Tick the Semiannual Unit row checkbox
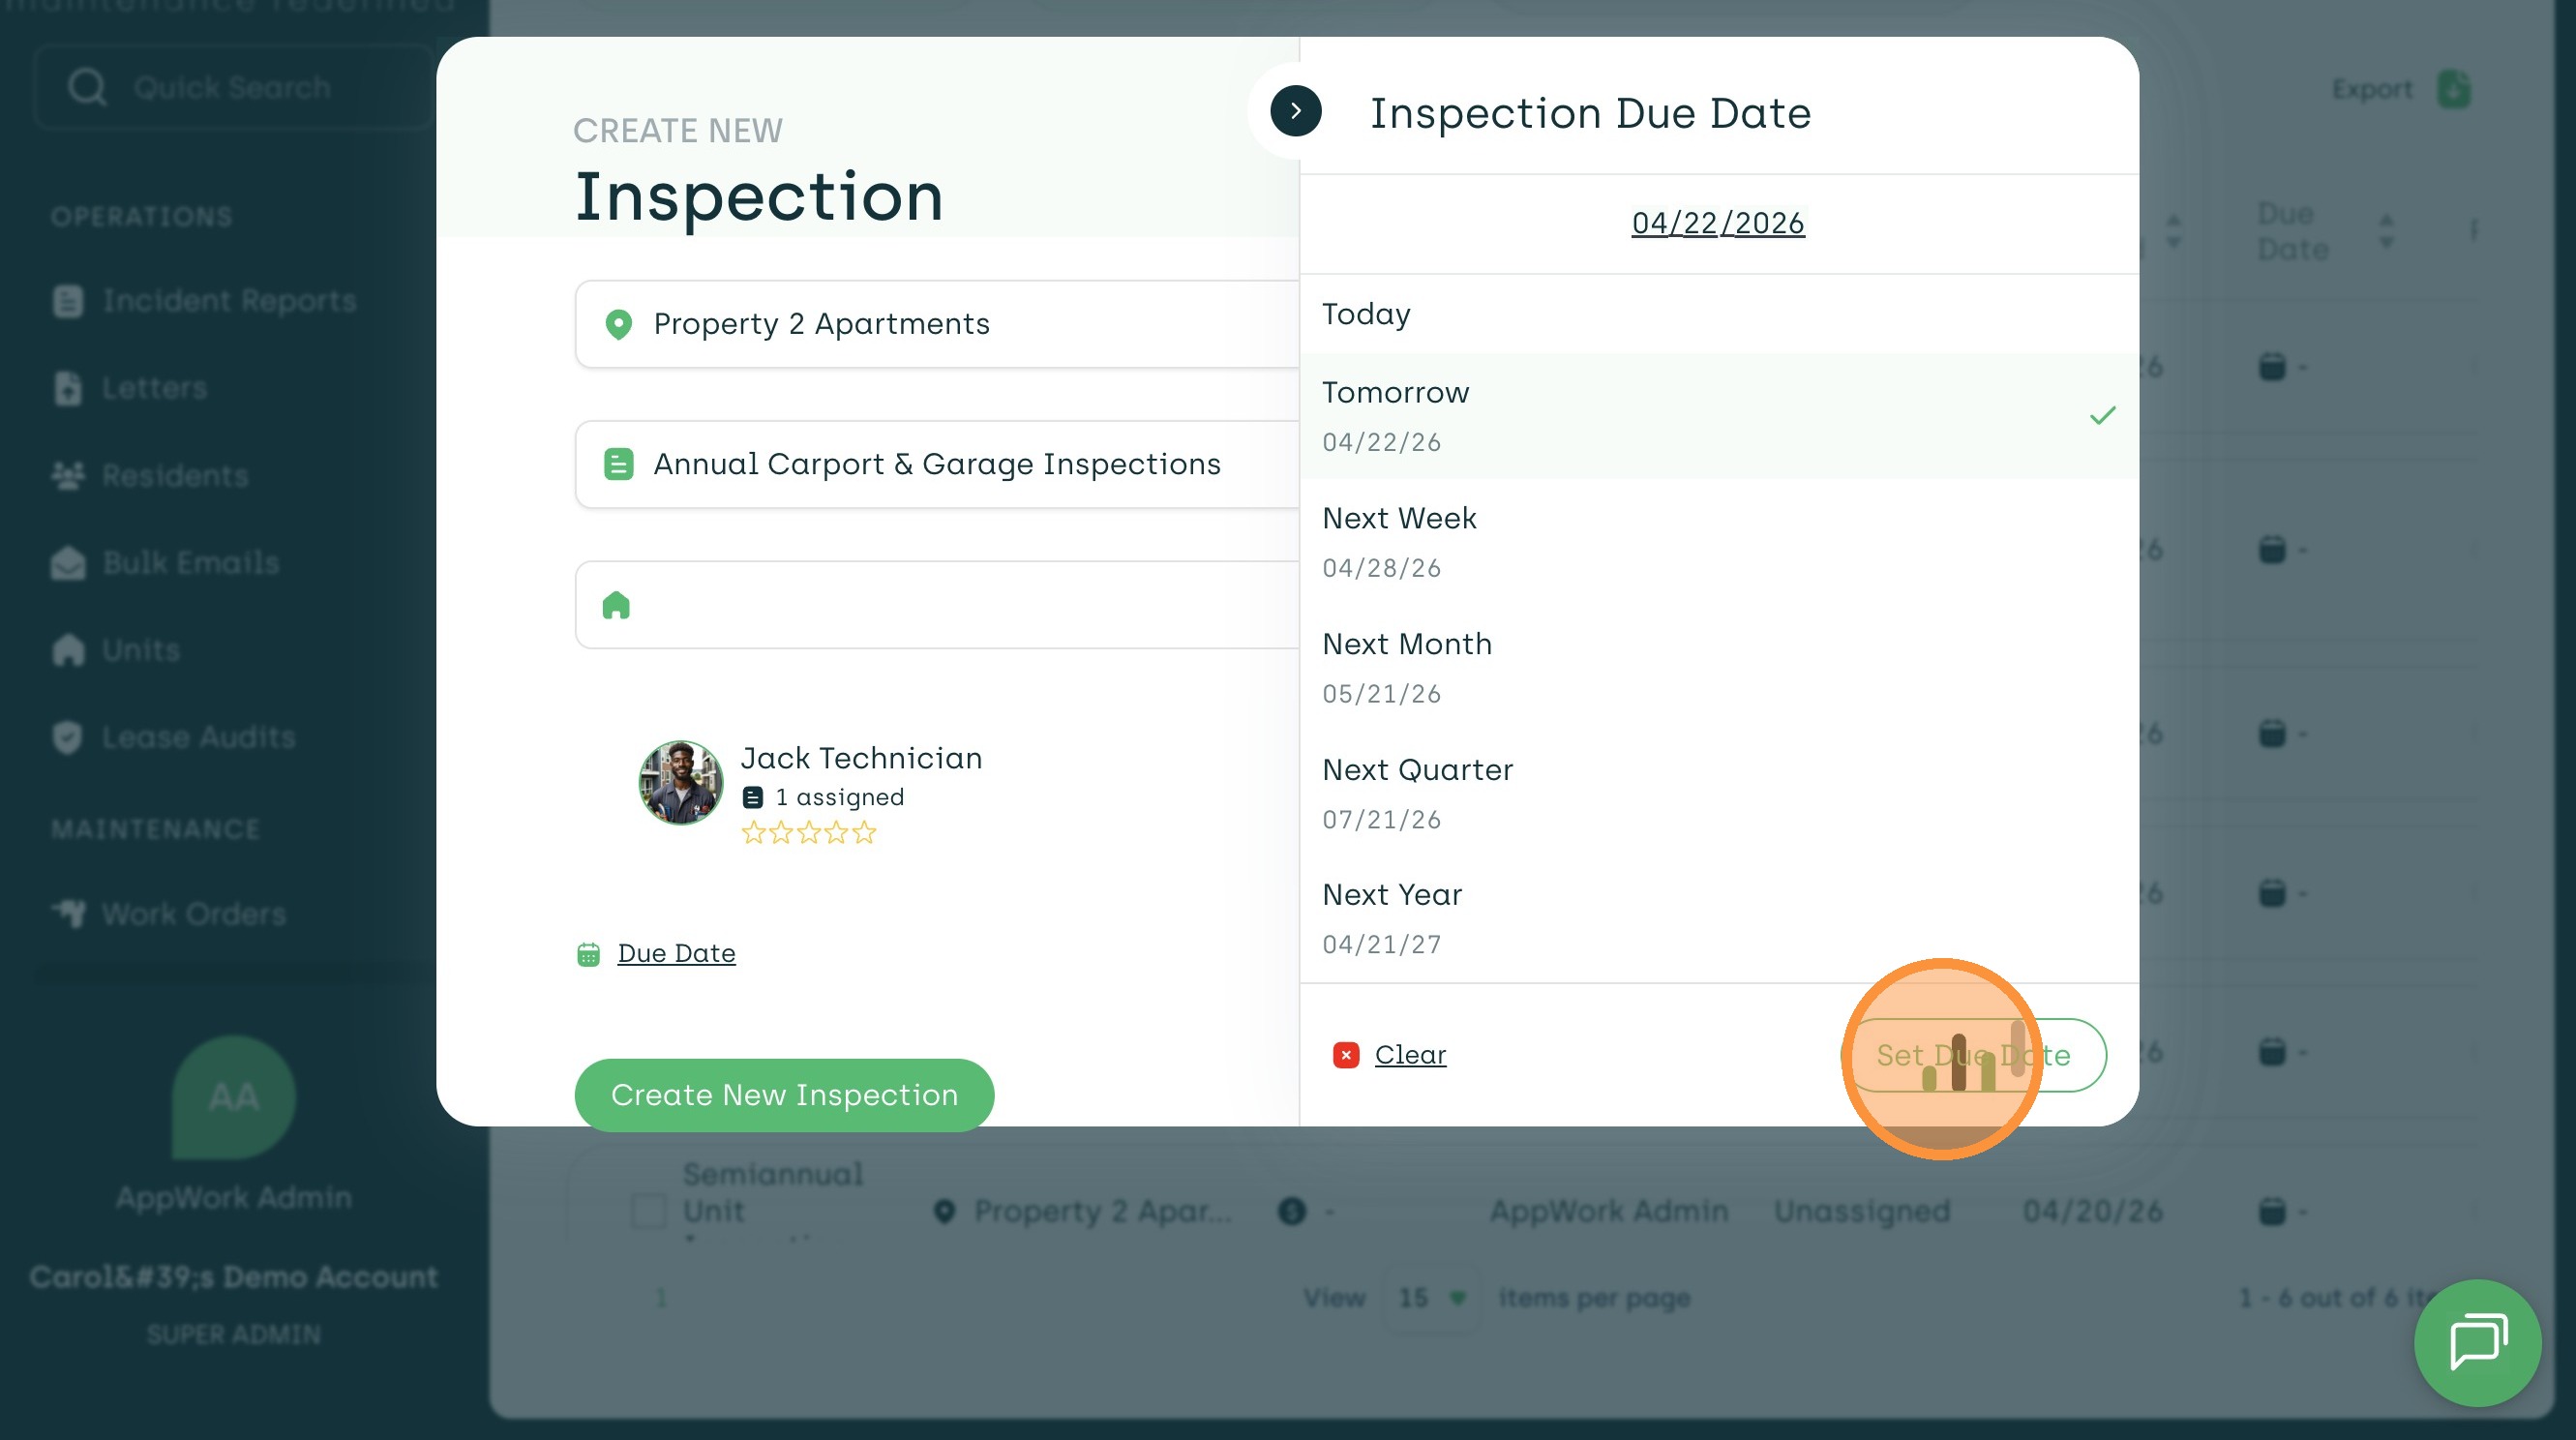 tap(649, 1211)
